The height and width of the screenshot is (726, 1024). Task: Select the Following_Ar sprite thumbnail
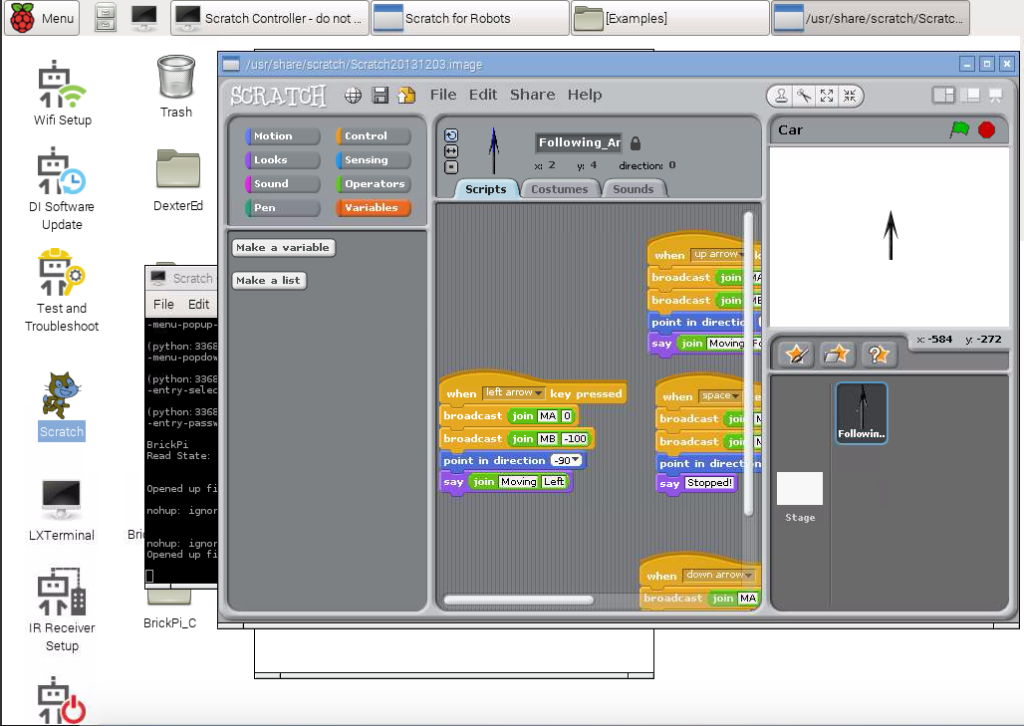pyautogui.click(x=861, y=412)
